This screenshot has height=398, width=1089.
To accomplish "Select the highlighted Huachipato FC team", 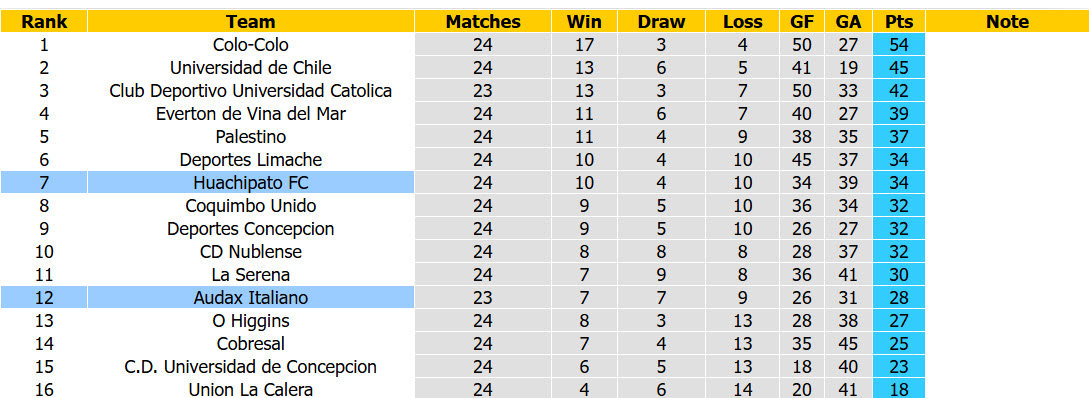I will (x=251, y=183).
